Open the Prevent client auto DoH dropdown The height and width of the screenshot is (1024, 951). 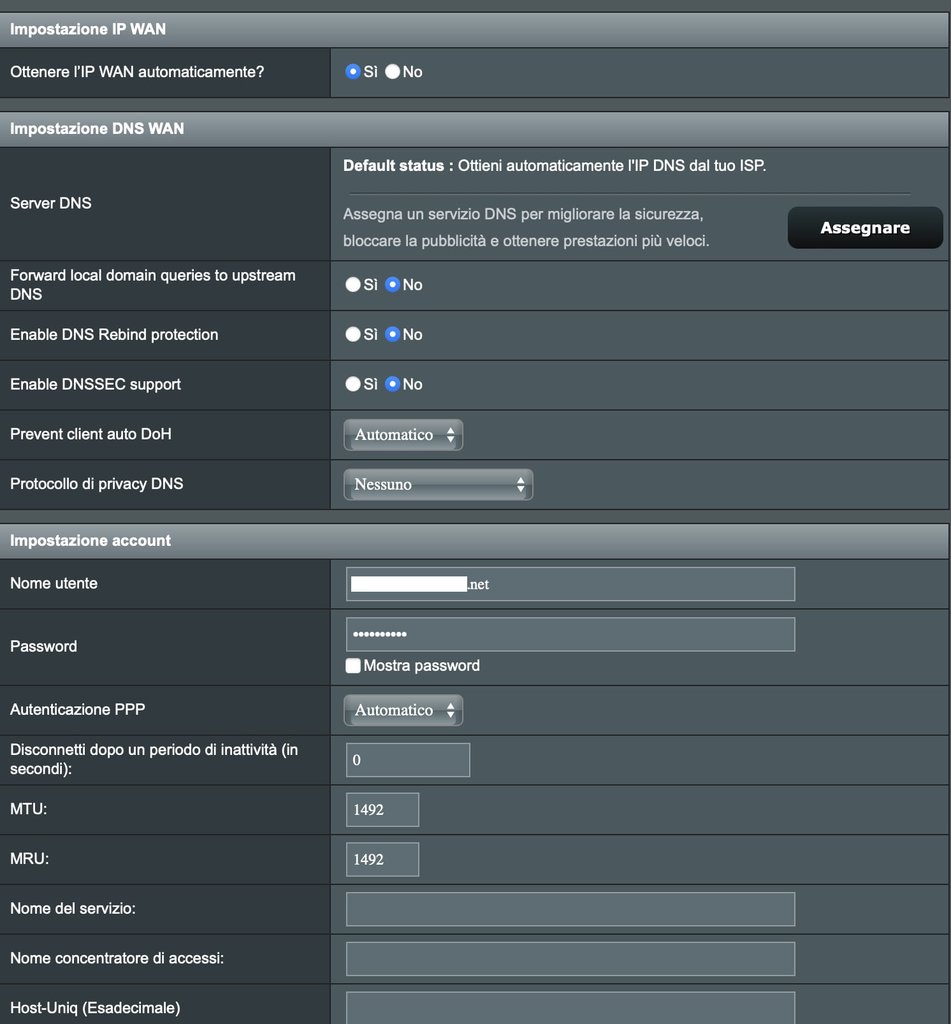[x=403, y=435]
